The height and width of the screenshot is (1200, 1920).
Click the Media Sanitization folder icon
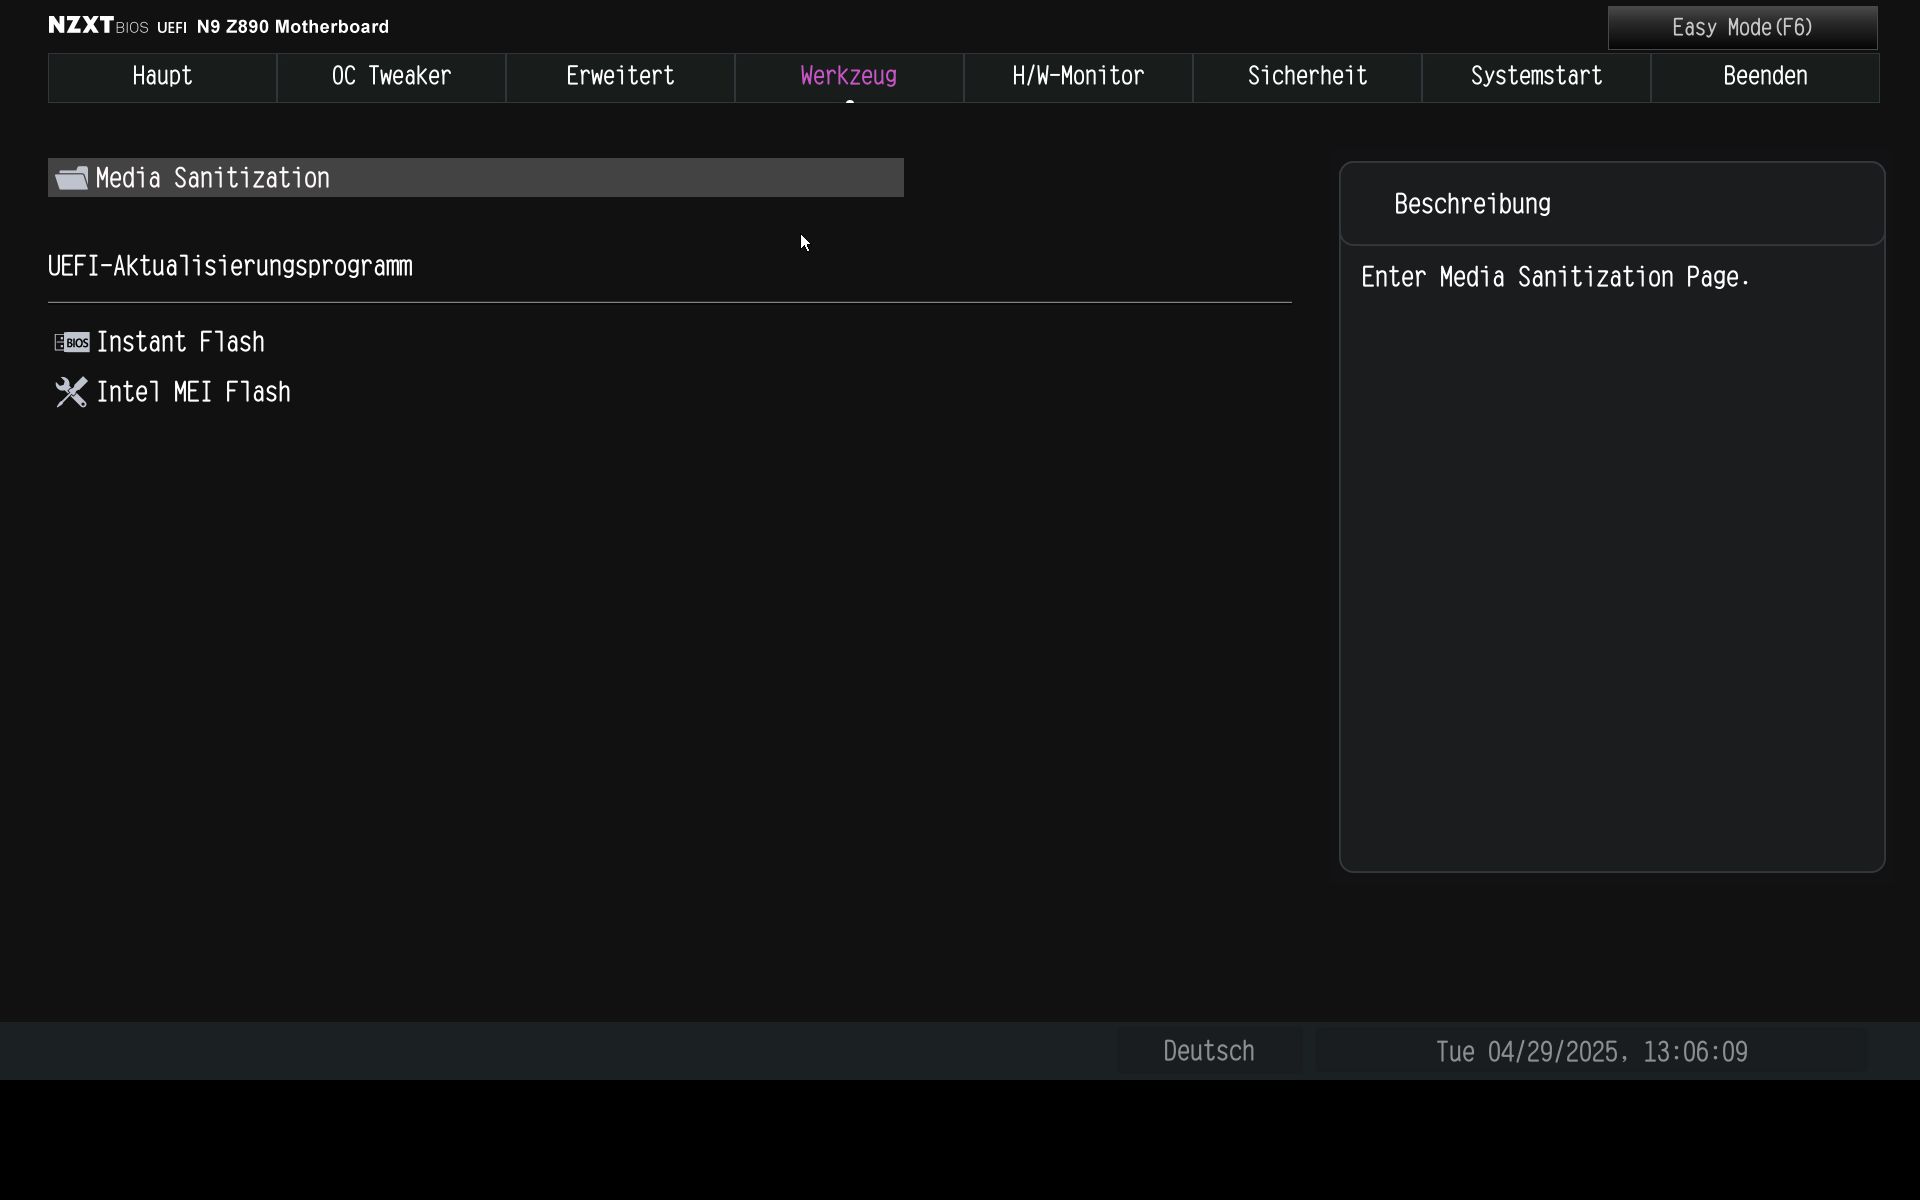click(x=71, y=178)
